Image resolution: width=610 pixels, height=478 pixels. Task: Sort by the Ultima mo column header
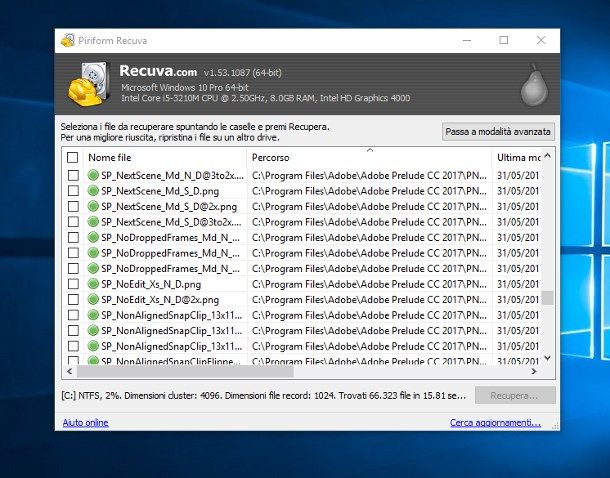(517, 158)
